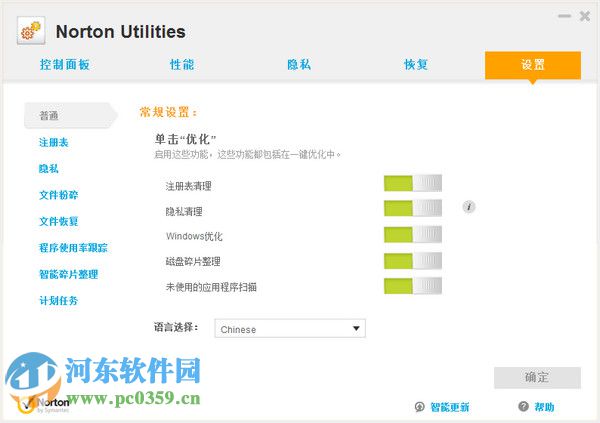Open the 语言选择 Chinese dropdown
The height and width of the screenshot is (423, 600).
(290, 328)
